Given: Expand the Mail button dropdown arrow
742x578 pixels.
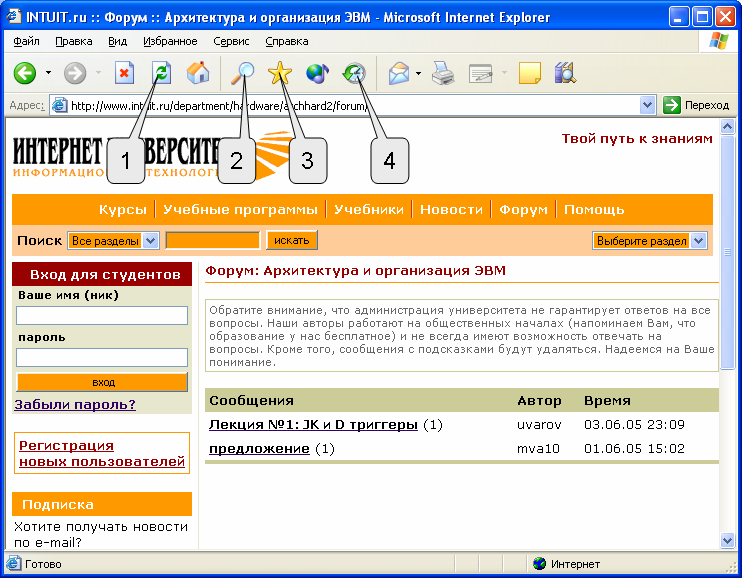Looking at the screenshot, I should coord(418,73).
